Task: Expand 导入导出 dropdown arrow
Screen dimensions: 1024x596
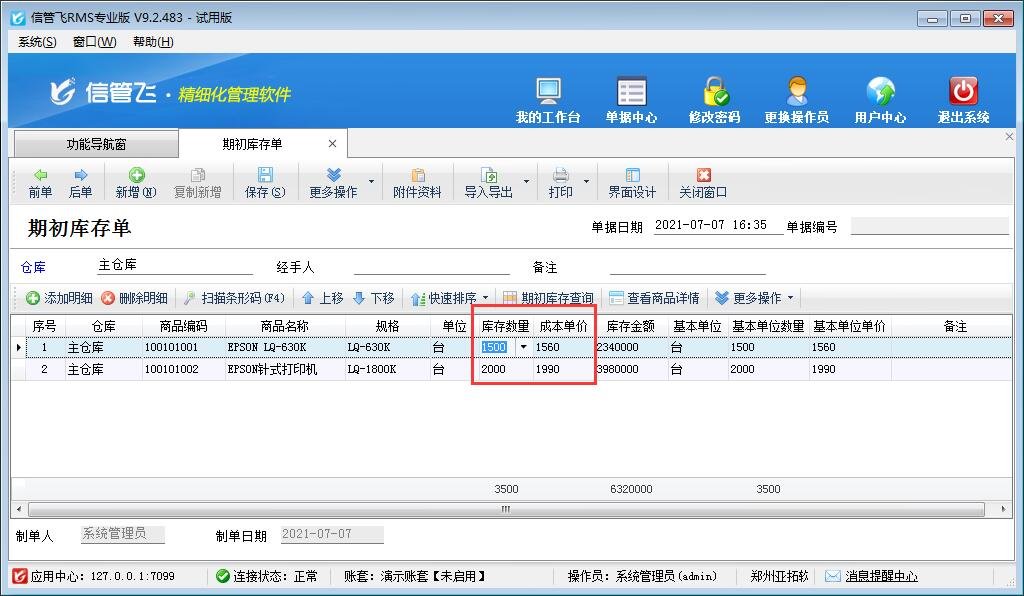Action: coord(527,183)
